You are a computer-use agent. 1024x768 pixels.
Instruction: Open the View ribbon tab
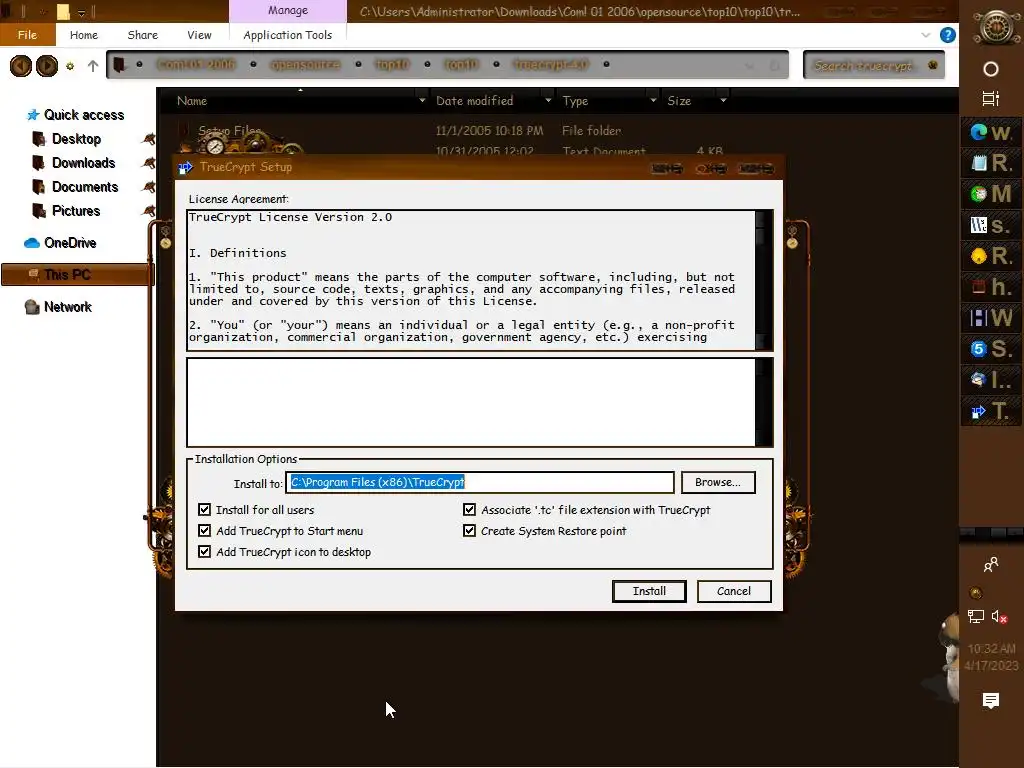[x=199, y=35]
